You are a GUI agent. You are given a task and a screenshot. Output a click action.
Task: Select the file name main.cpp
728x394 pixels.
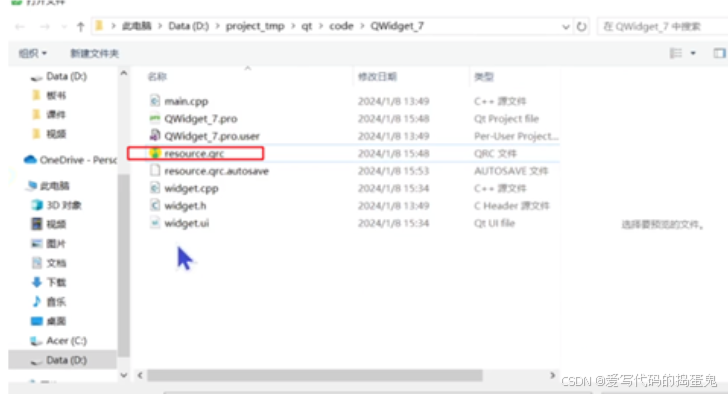coord(186,101)
